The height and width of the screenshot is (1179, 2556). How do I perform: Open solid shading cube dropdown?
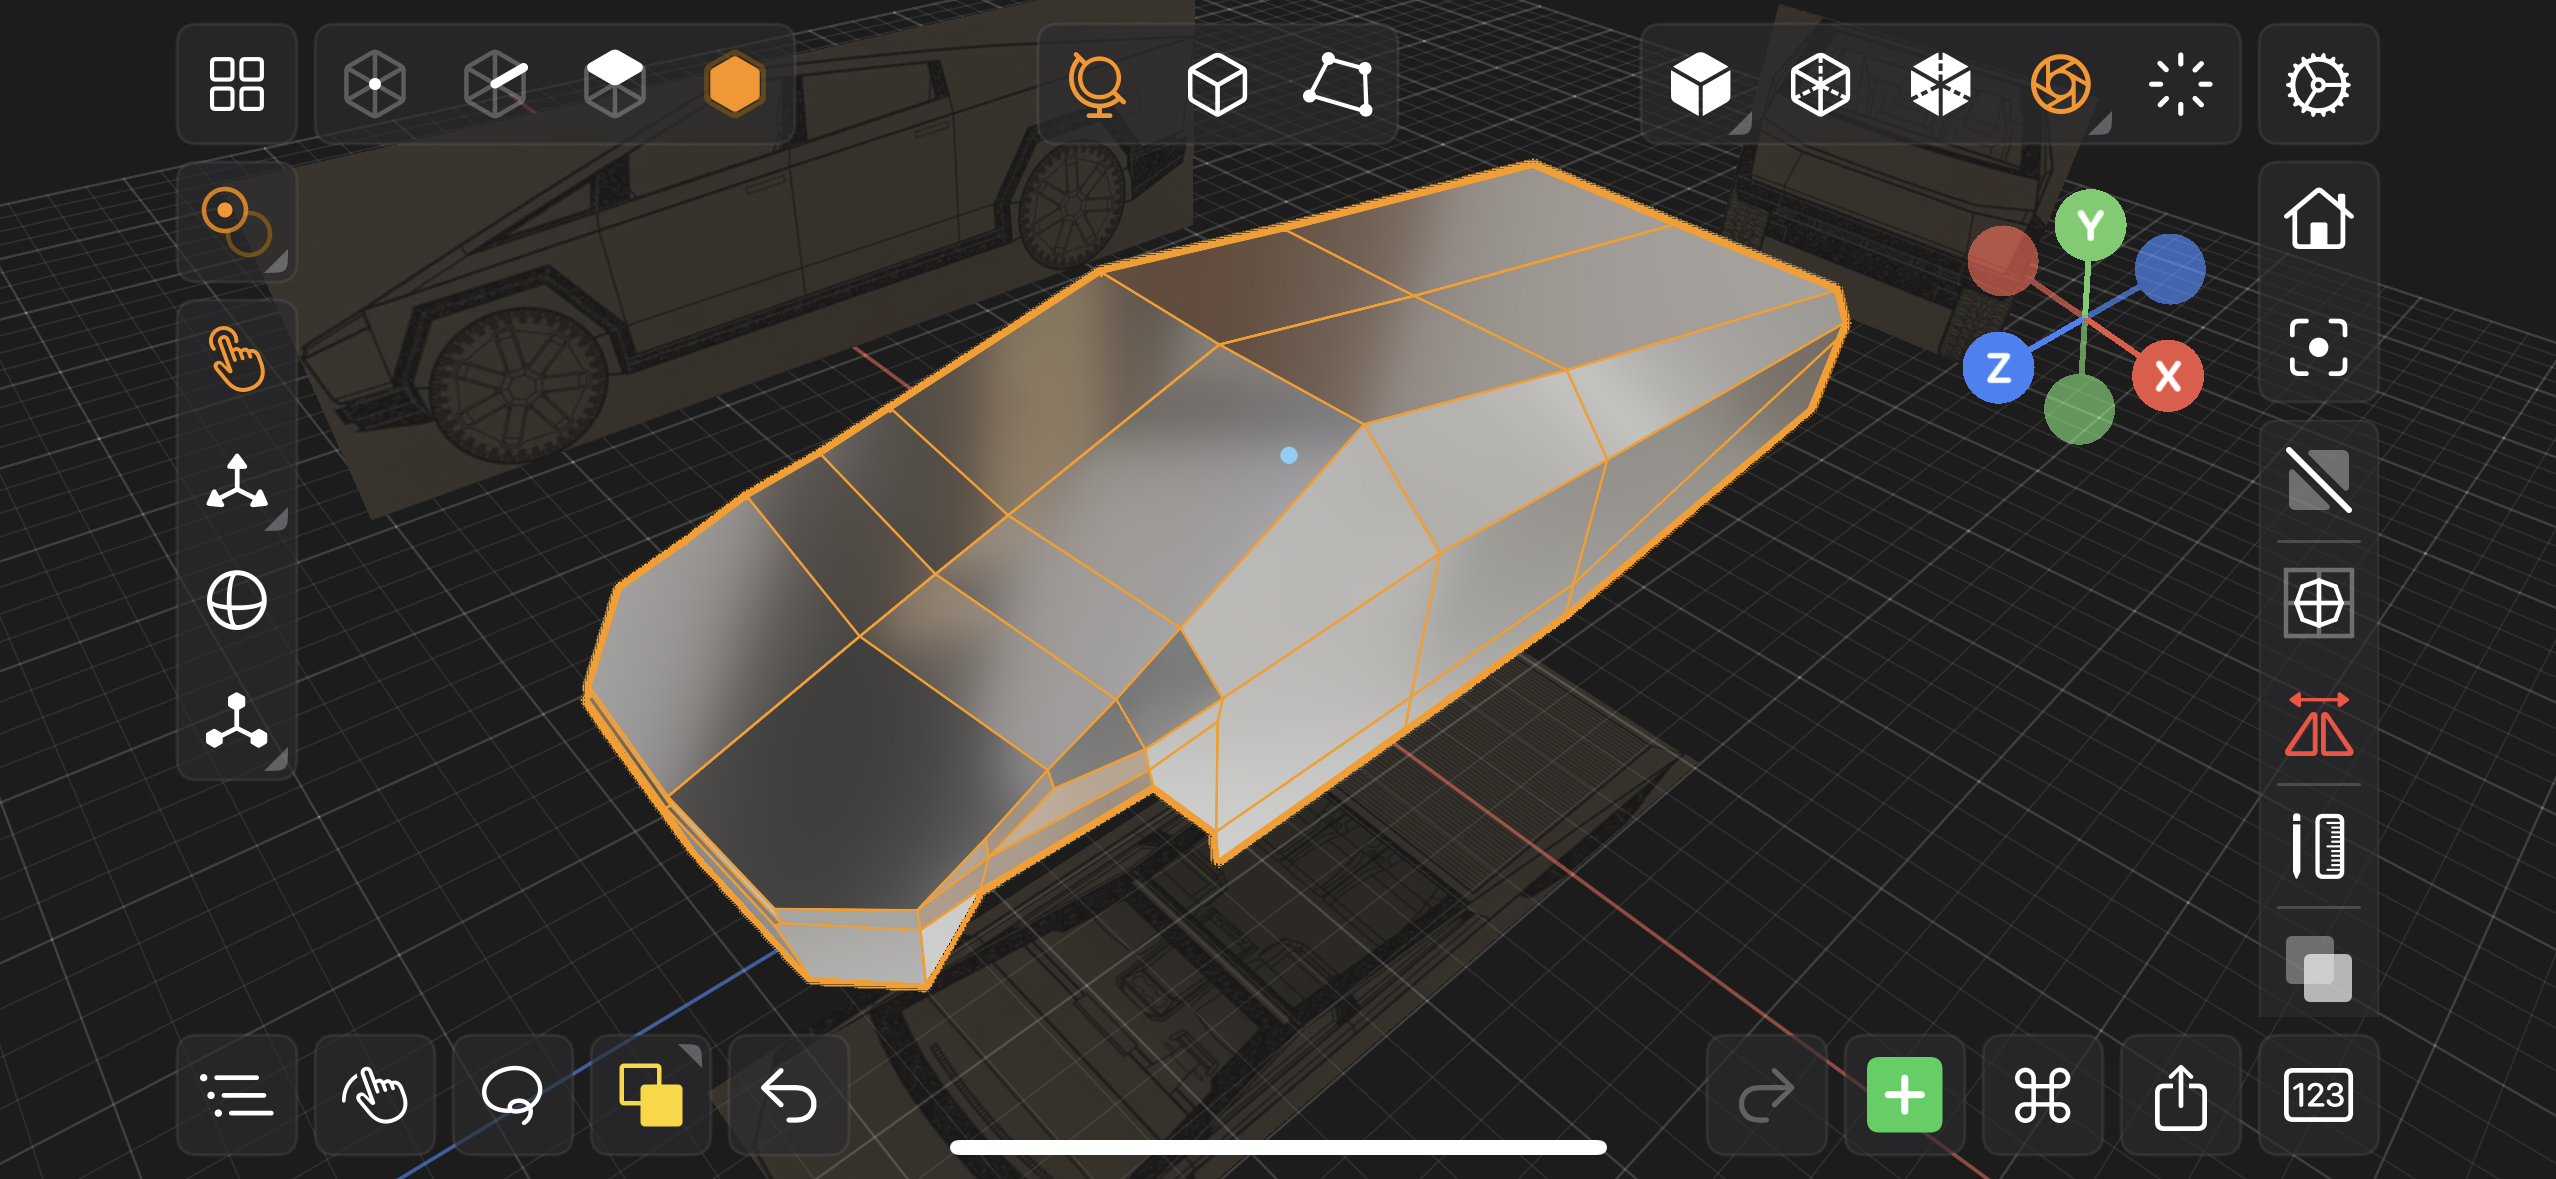(x=1700, y=84)
